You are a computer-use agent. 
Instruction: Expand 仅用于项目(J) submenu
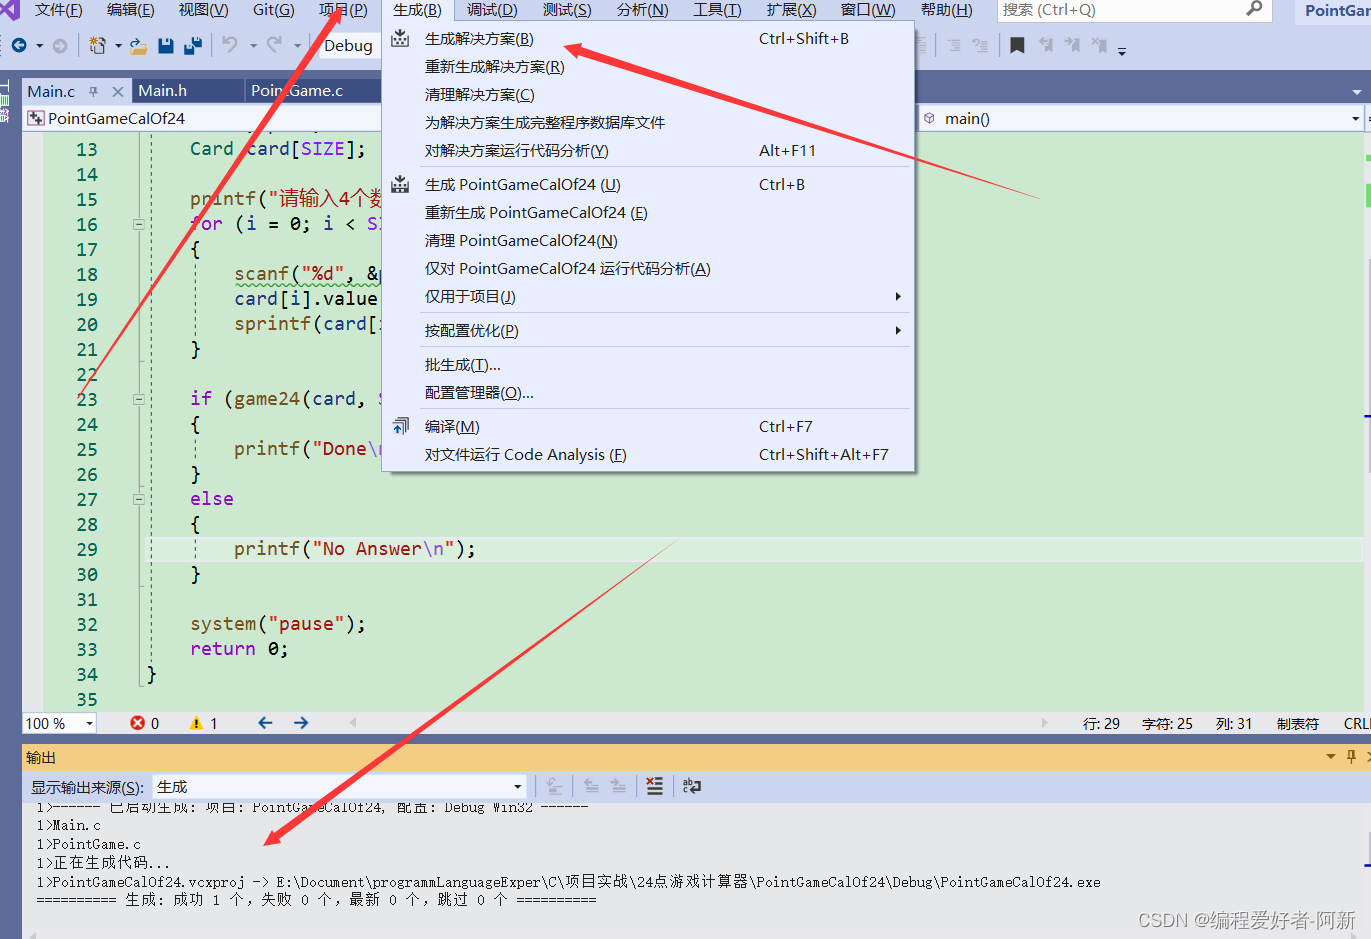648,297
